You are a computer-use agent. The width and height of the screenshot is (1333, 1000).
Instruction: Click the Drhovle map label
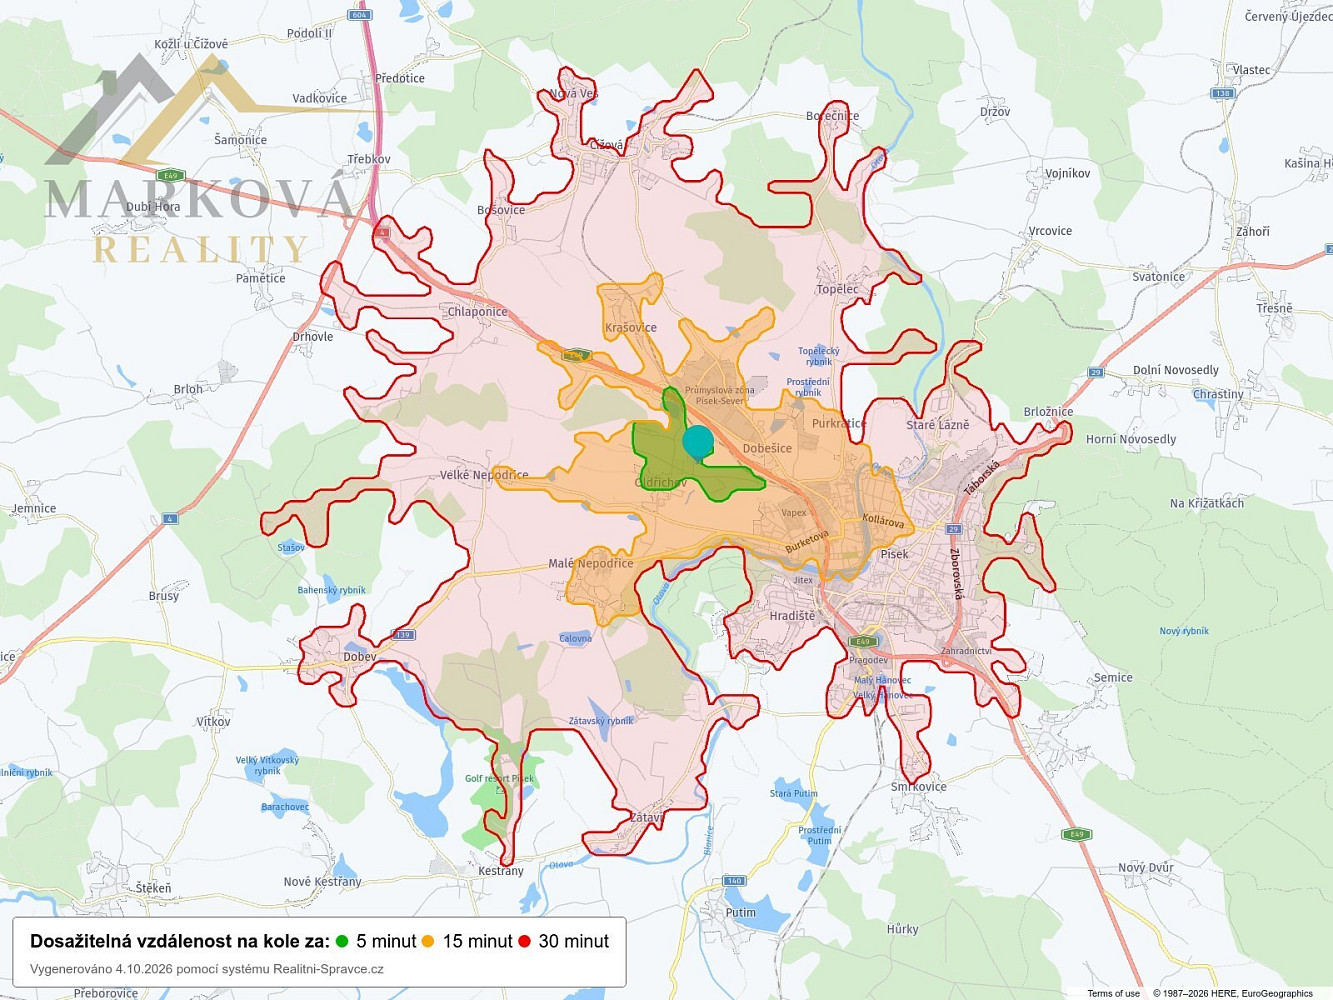pyautogui.click(x=313, y=337)
